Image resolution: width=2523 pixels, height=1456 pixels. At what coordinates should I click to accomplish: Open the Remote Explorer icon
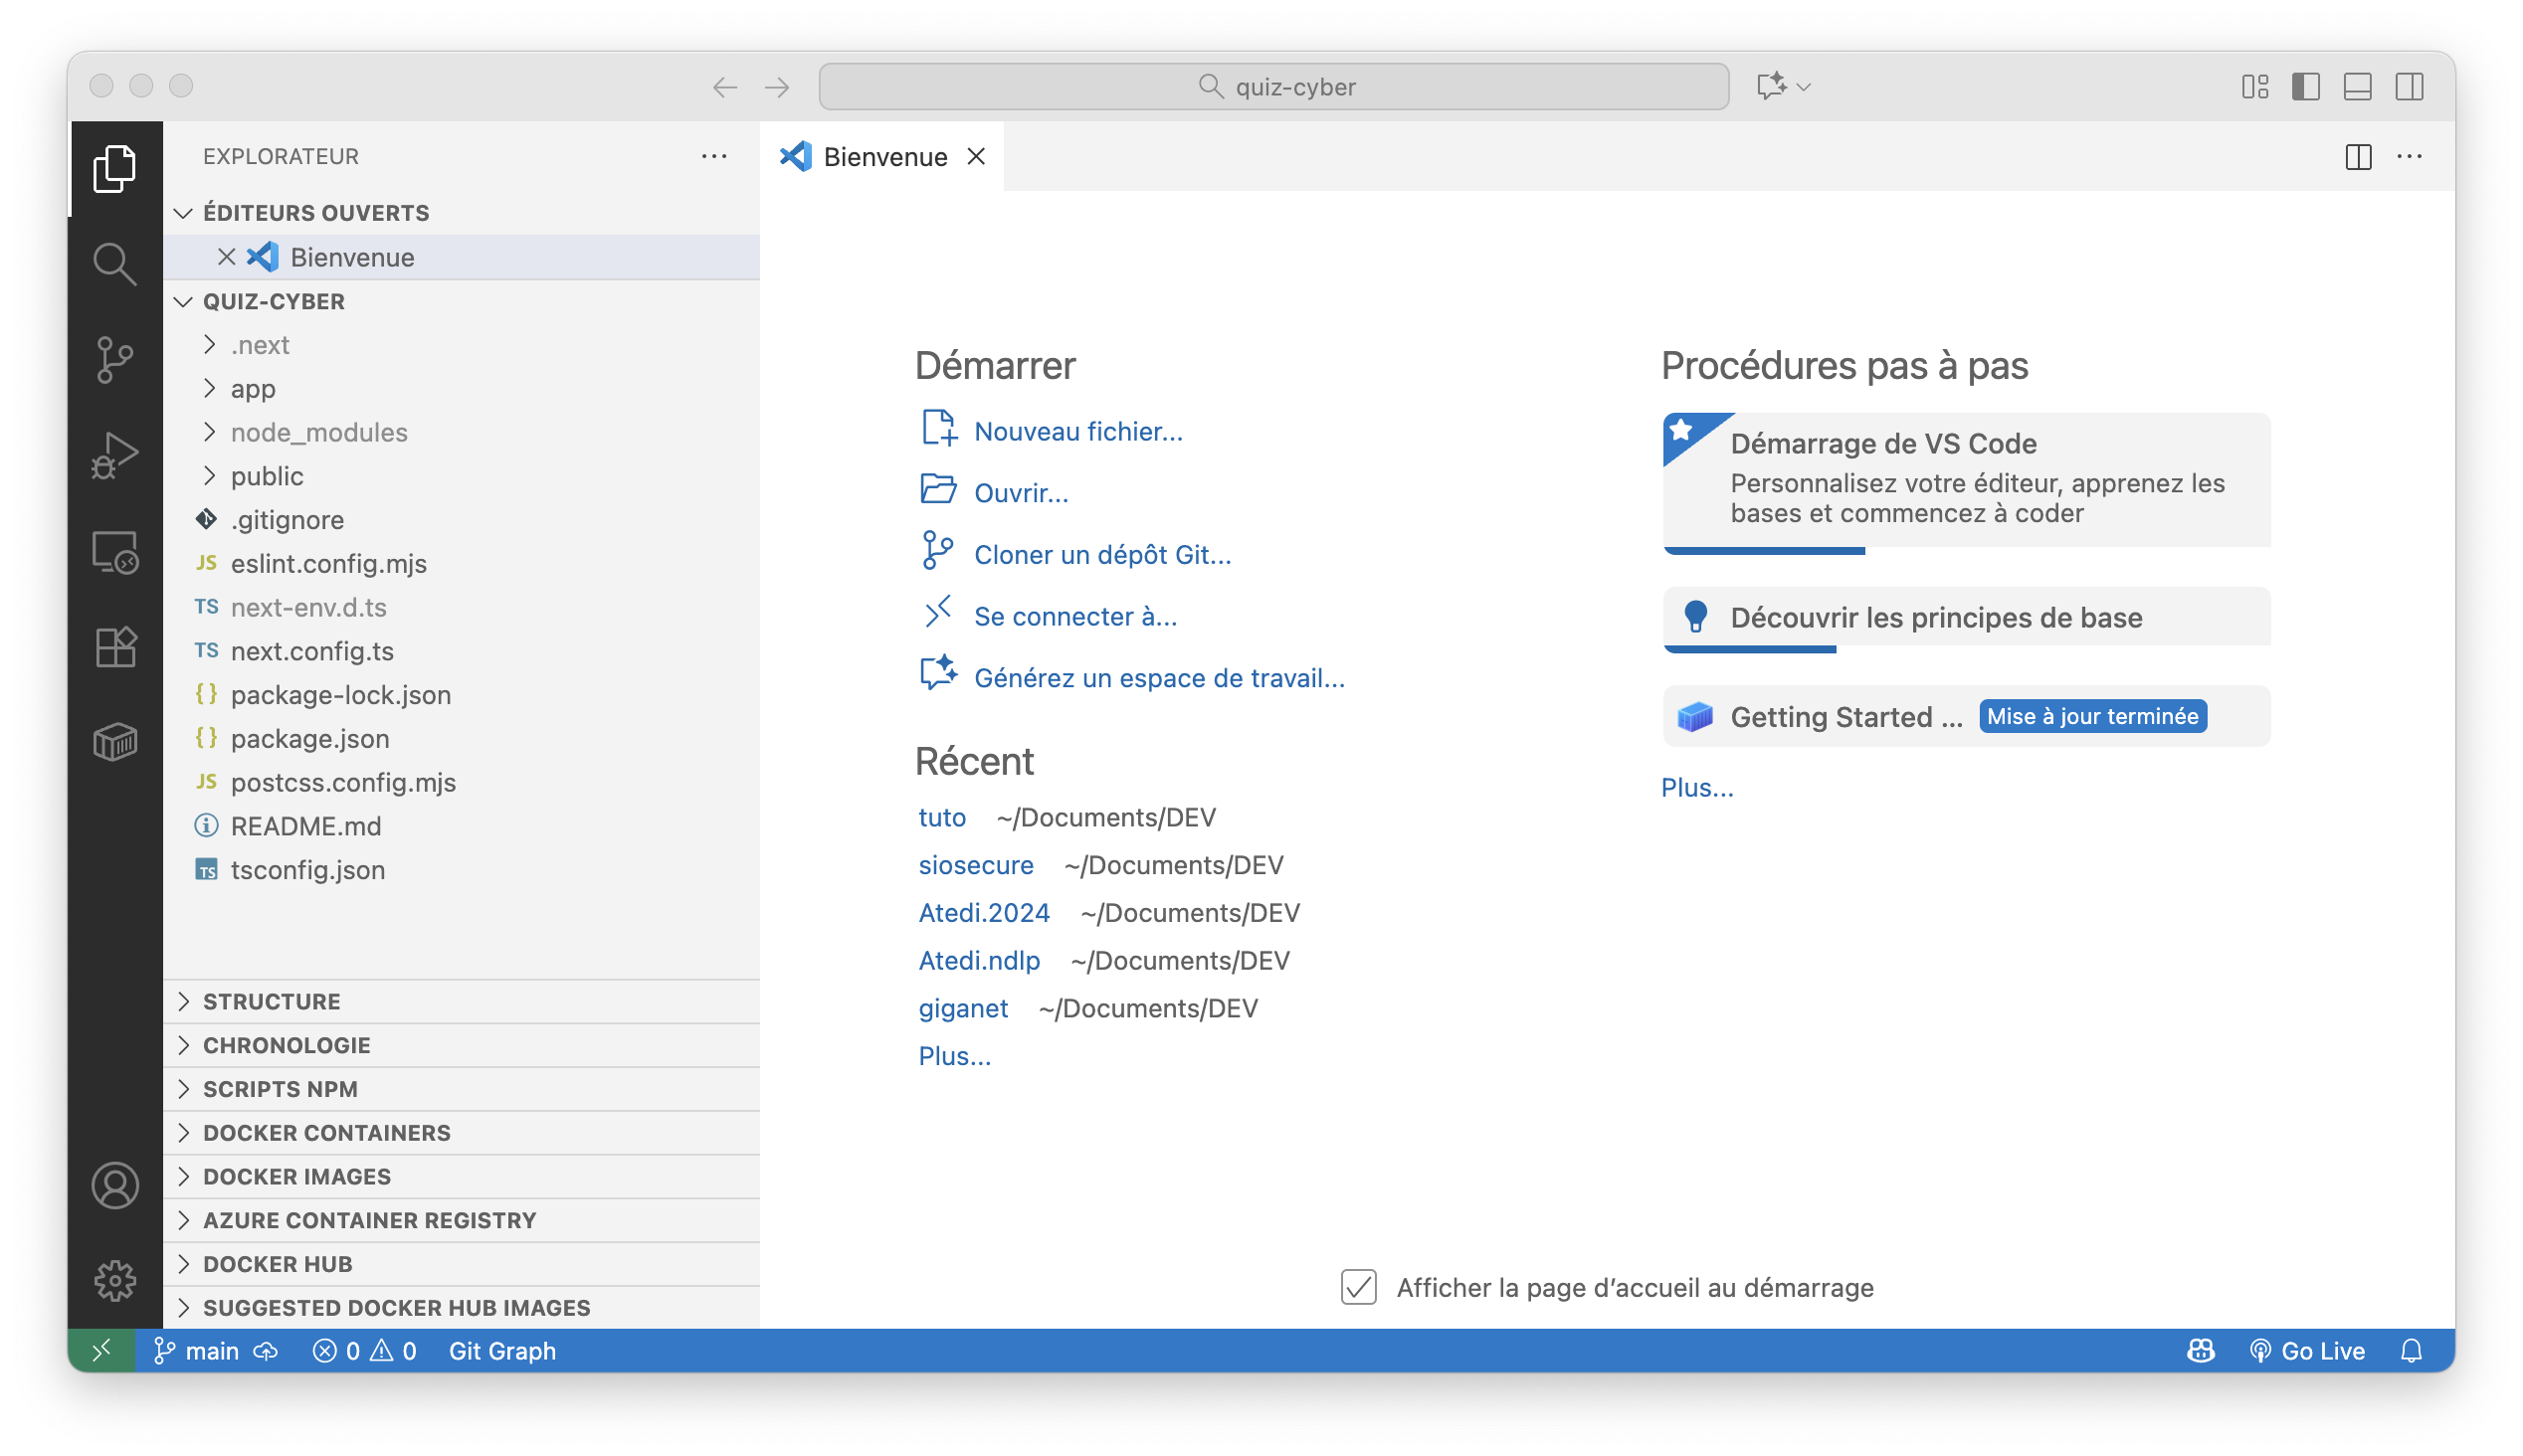[115, 551]
